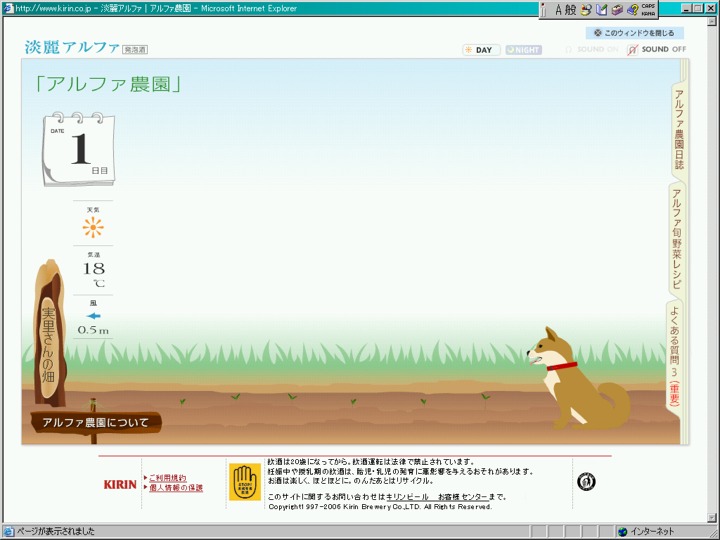Click the IME input mode A indicator
Viewport: 720px width, 540px height.
click(x=558, y=10)
